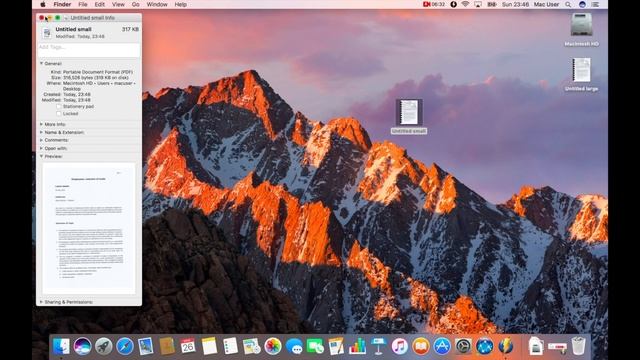Collapse the General section
The width and height of the screenshot is (640, 360).
[41, 64]
